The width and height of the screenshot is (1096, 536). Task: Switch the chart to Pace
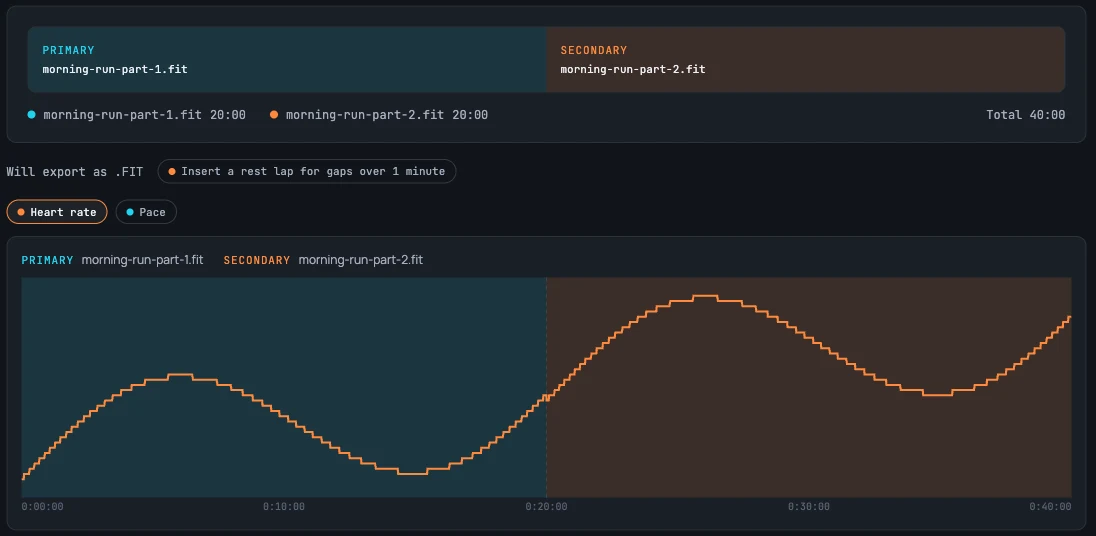pyautogui.click(x=146, y=212)
